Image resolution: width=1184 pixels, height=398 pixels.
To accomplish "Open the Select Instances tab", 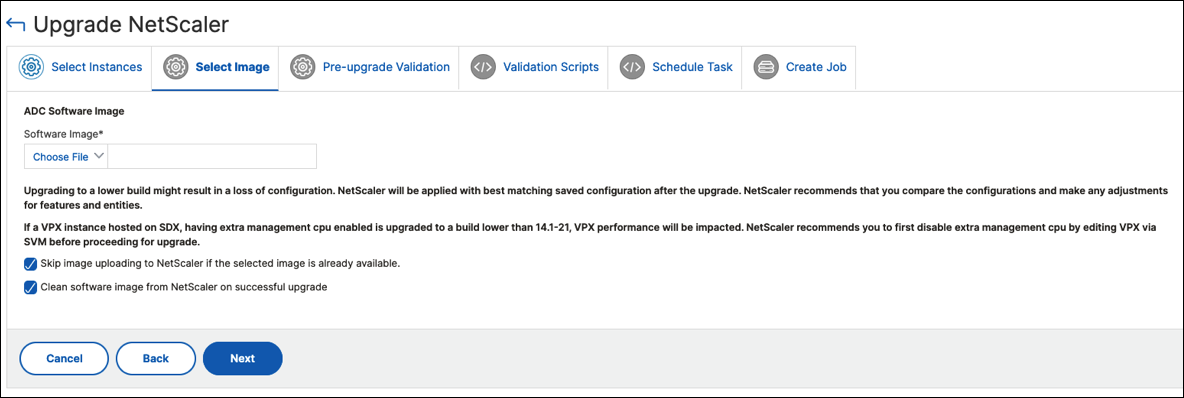I will [79, 67].
